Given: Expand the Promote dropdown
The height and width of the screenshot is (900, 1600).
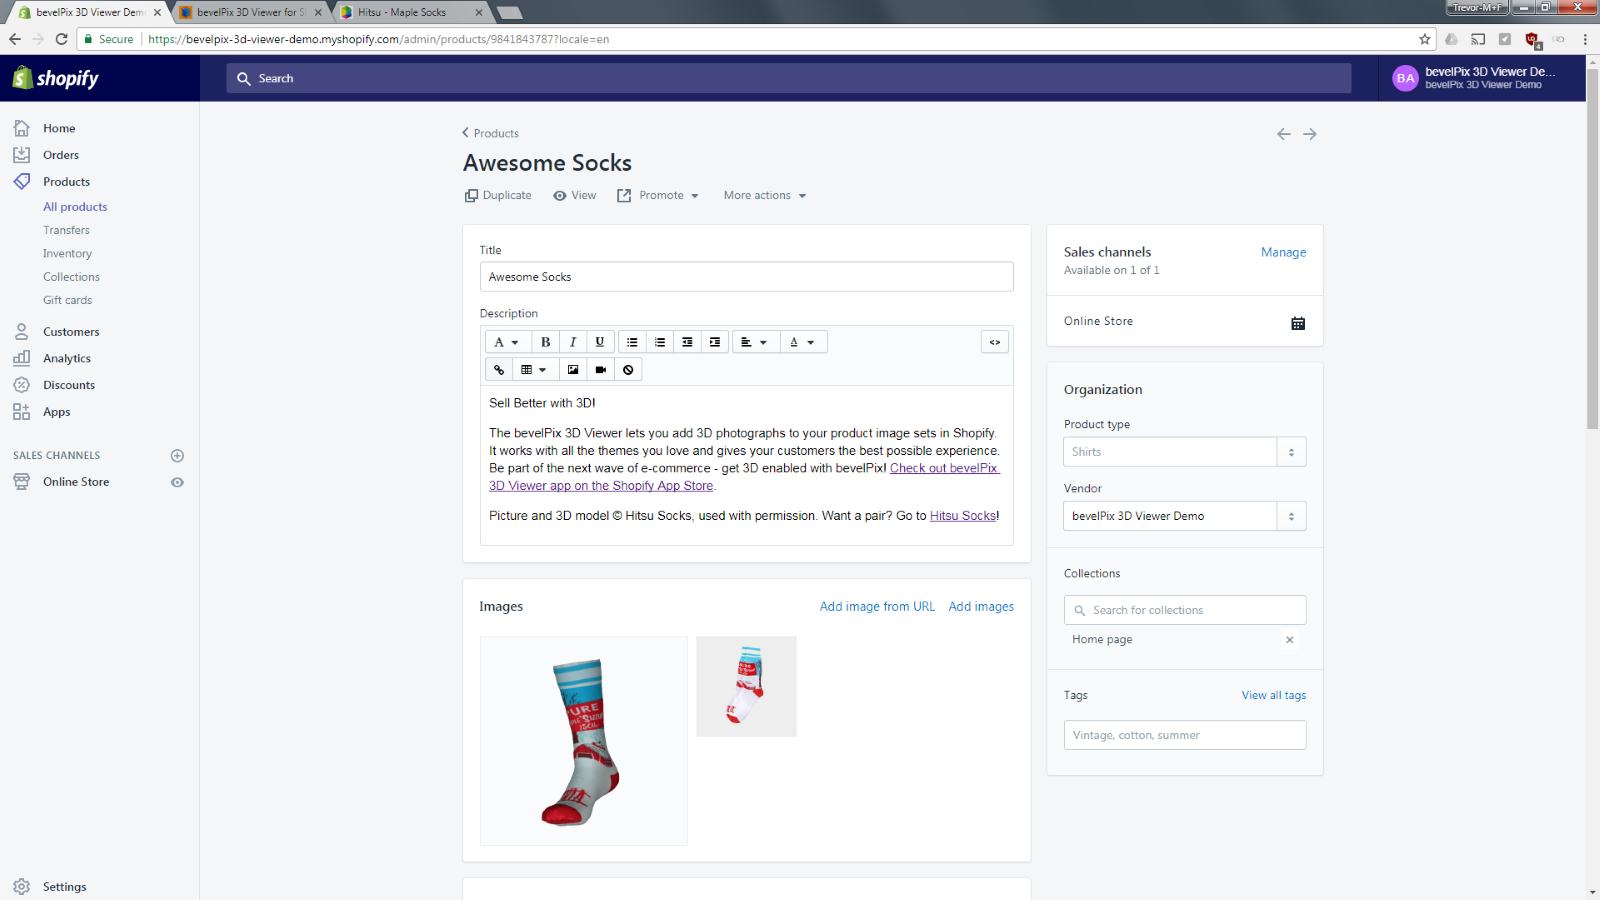Looking at the screenshot, I should tap(658, 196).
